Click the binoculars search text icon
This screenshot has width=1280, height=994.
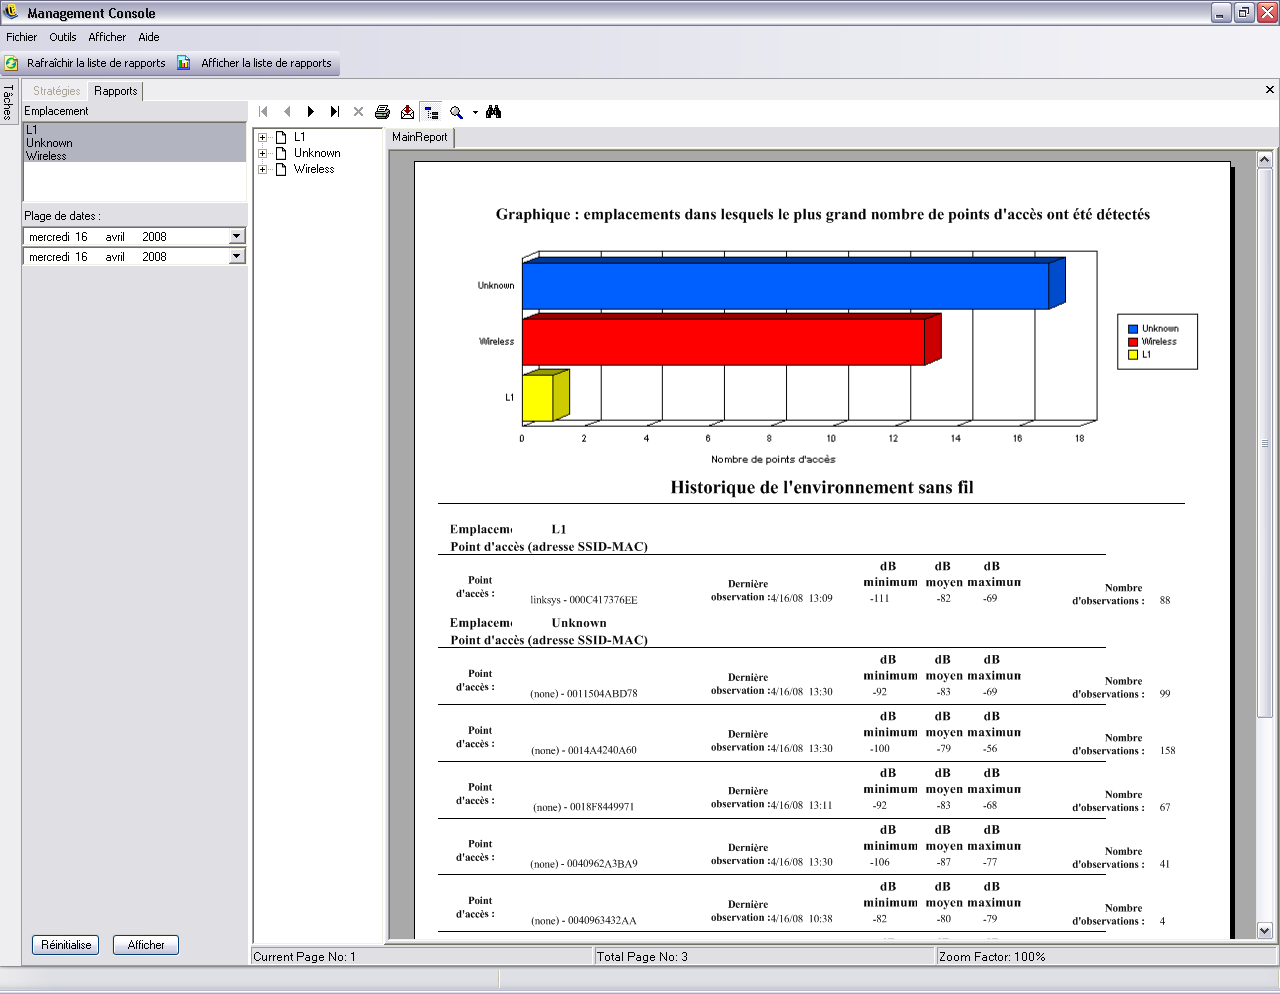click(x=493, y=112)
